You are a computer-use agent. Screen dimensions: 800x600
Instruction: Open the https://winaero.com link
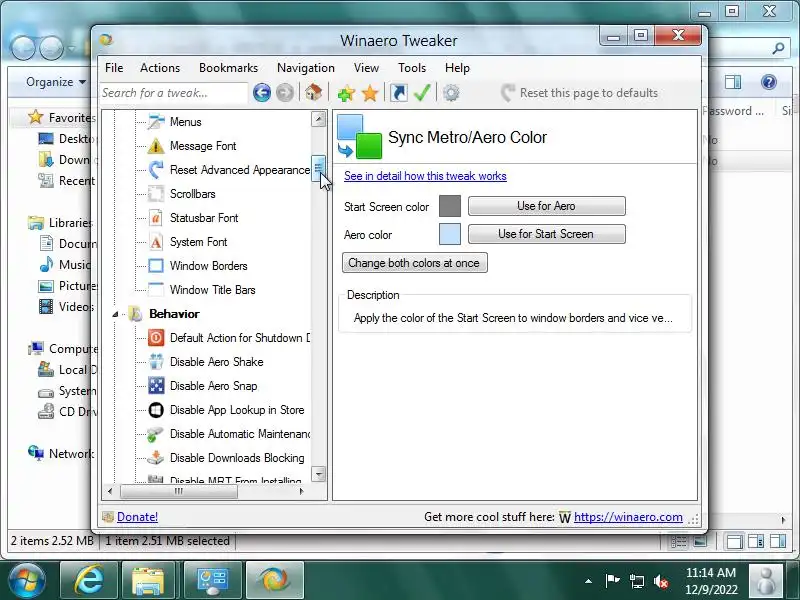click(628, 517)
